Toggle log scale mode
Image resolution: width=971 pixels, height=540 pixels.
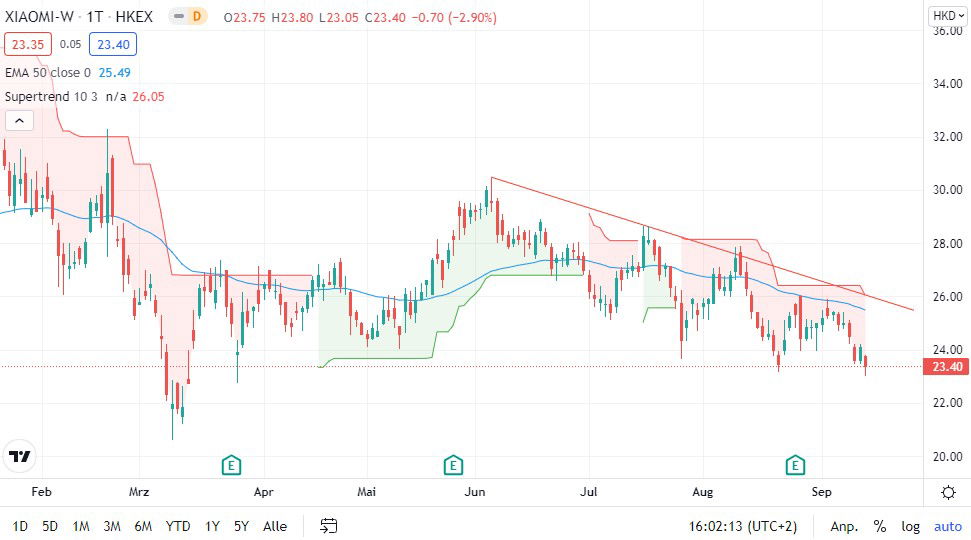tap(910, 526)
